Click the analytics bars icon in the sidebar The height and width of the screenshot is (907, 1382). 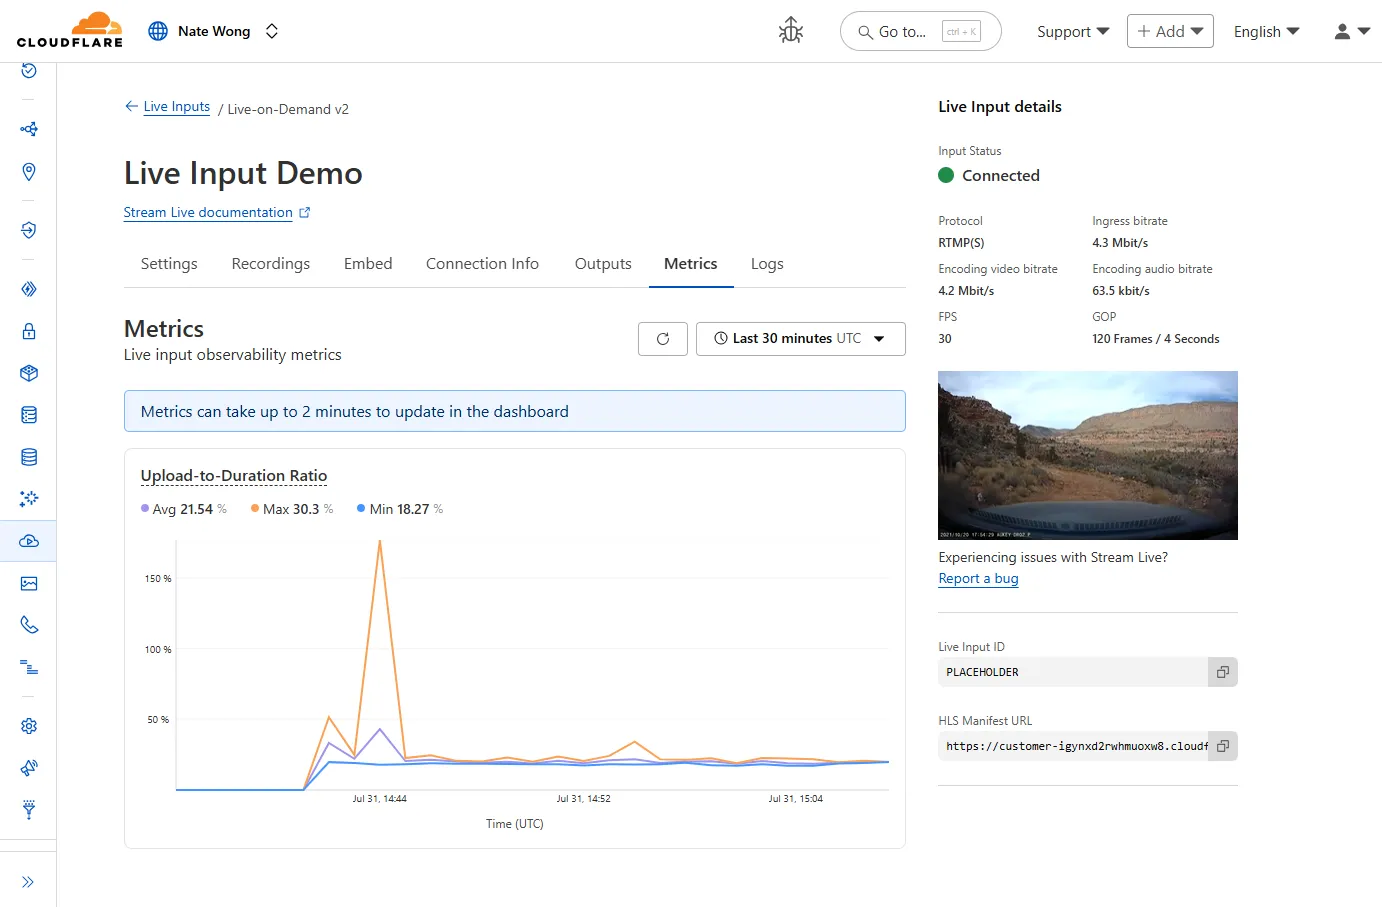[x=29, y=667]
